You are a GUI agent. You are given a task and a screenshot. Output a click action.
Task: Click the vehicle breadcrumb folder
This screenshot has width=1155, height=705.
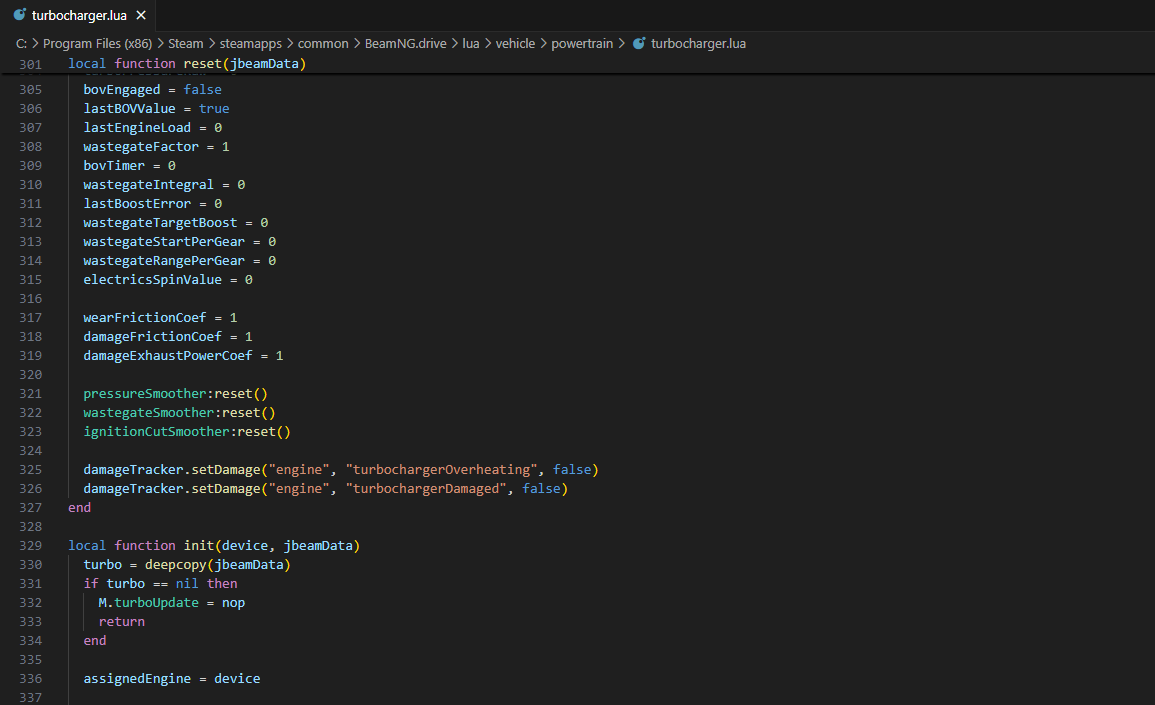click(x=515, y=43)
